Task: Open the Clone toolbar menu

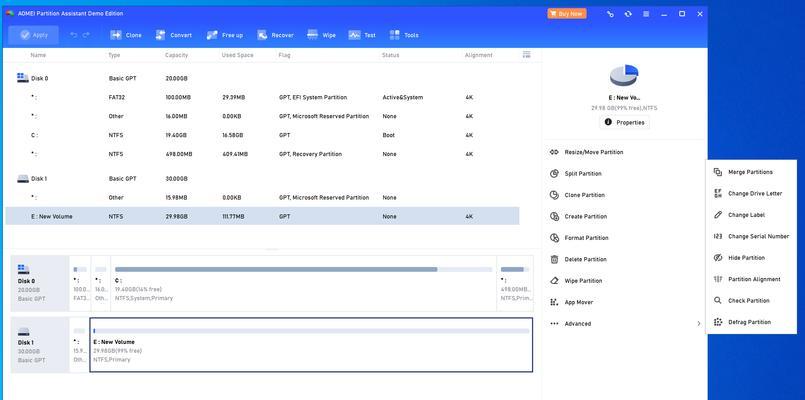Action: 126,35
